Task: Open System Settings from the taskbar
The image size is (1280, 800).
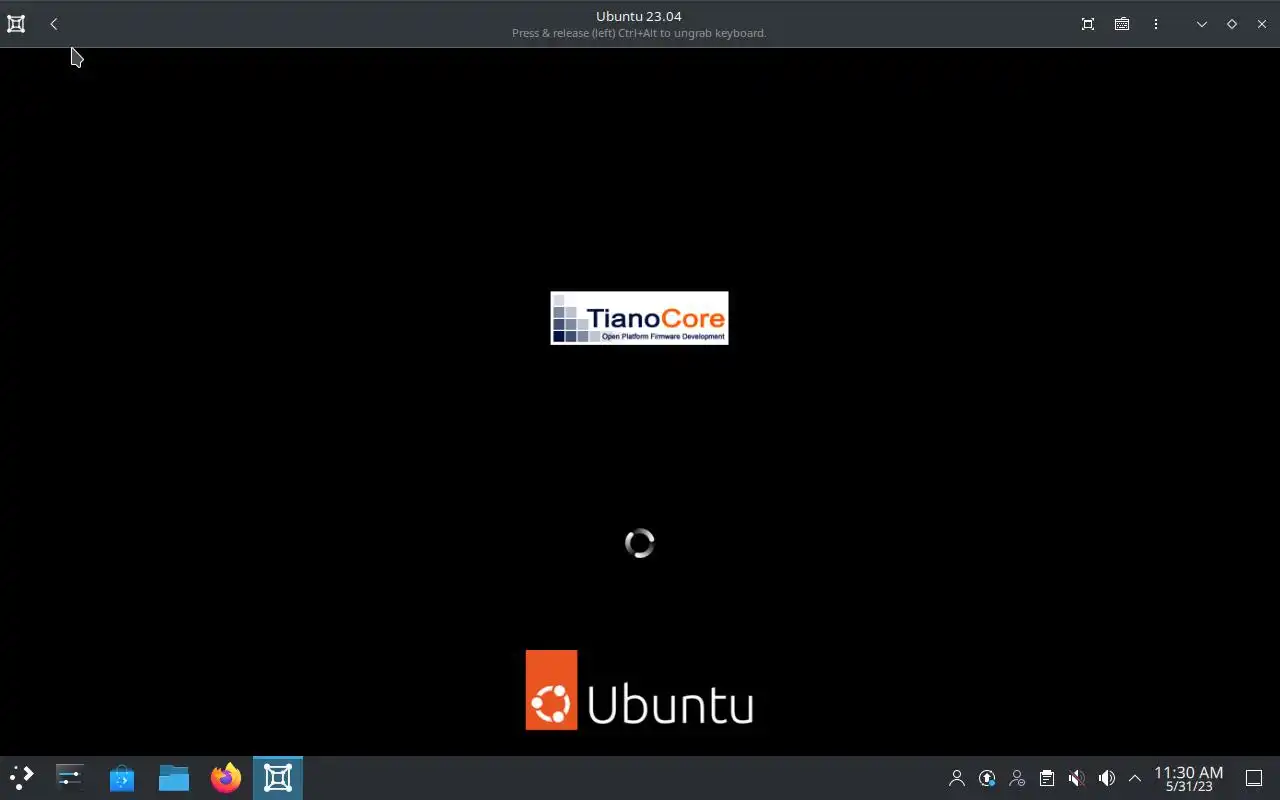Action: (70, 778)
